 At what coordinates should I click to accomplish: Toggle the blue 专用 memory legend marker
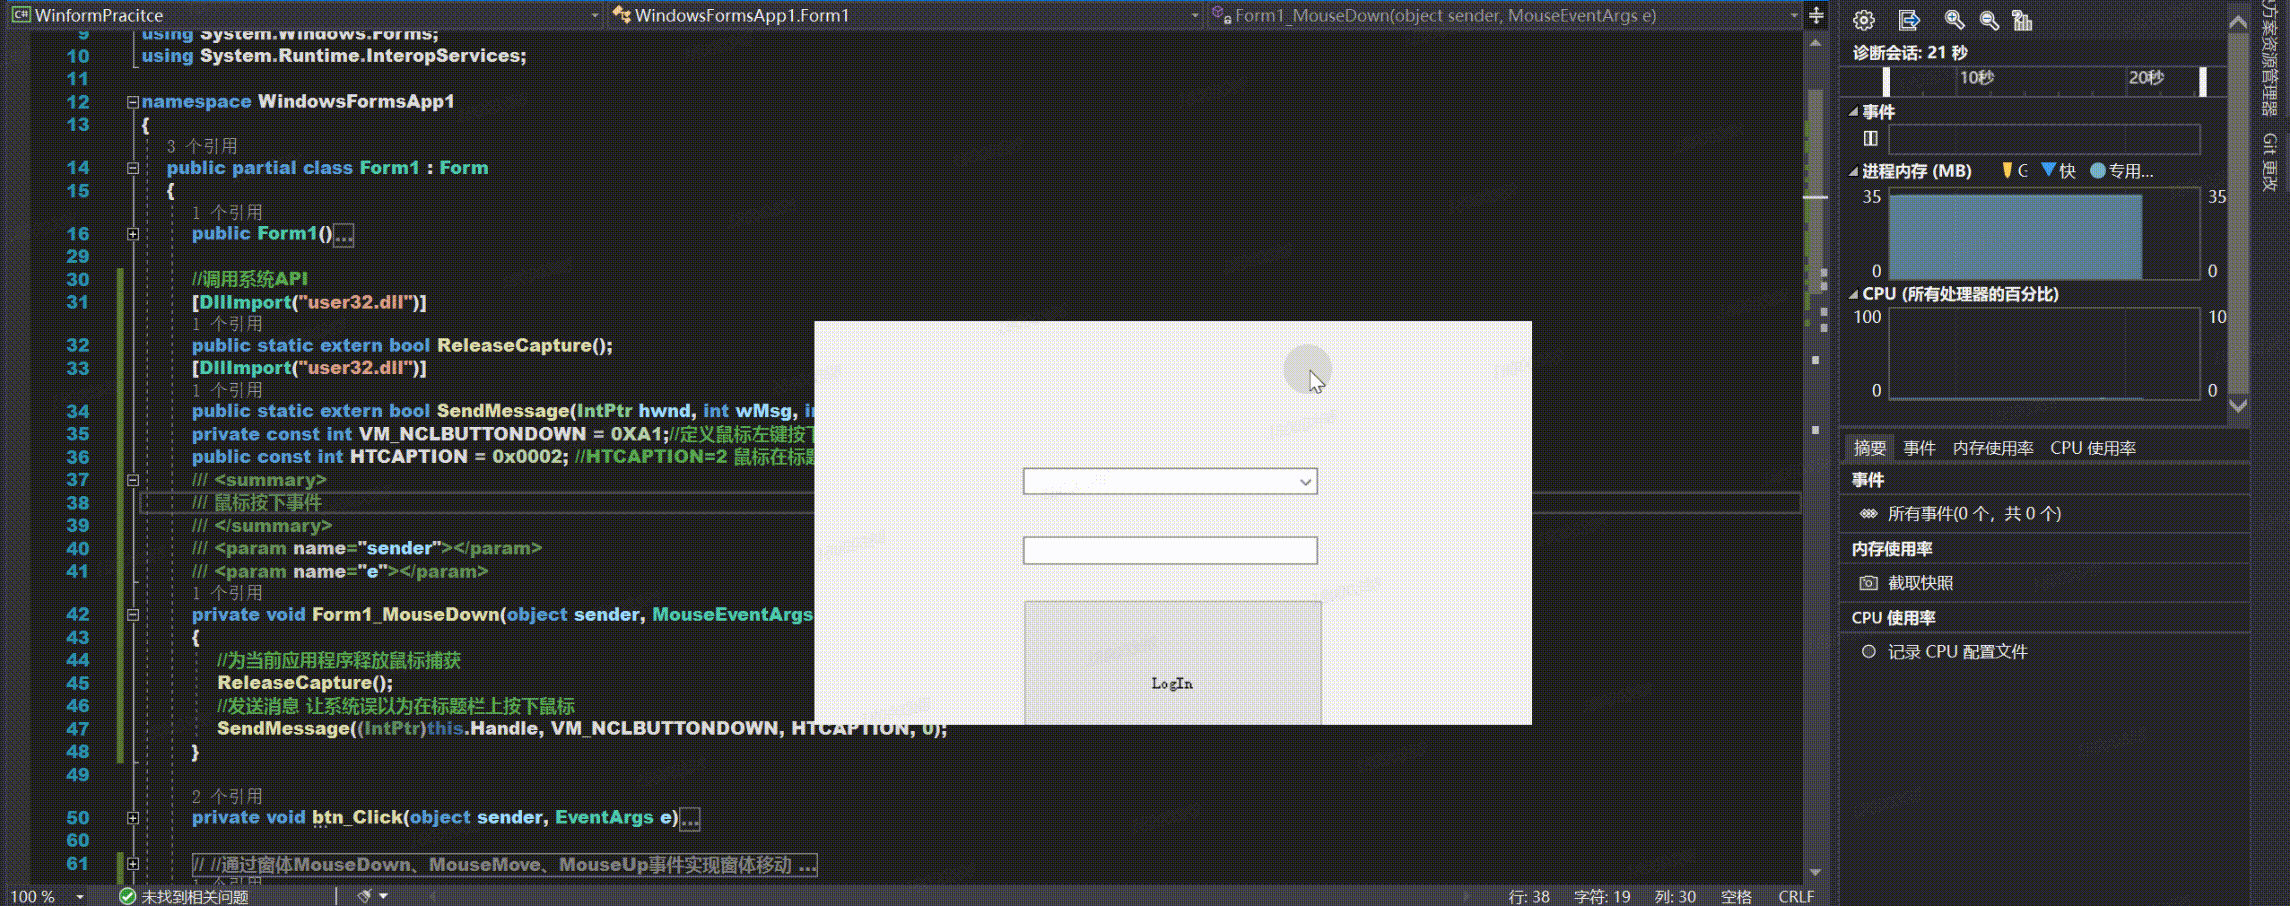(2097, 171)
